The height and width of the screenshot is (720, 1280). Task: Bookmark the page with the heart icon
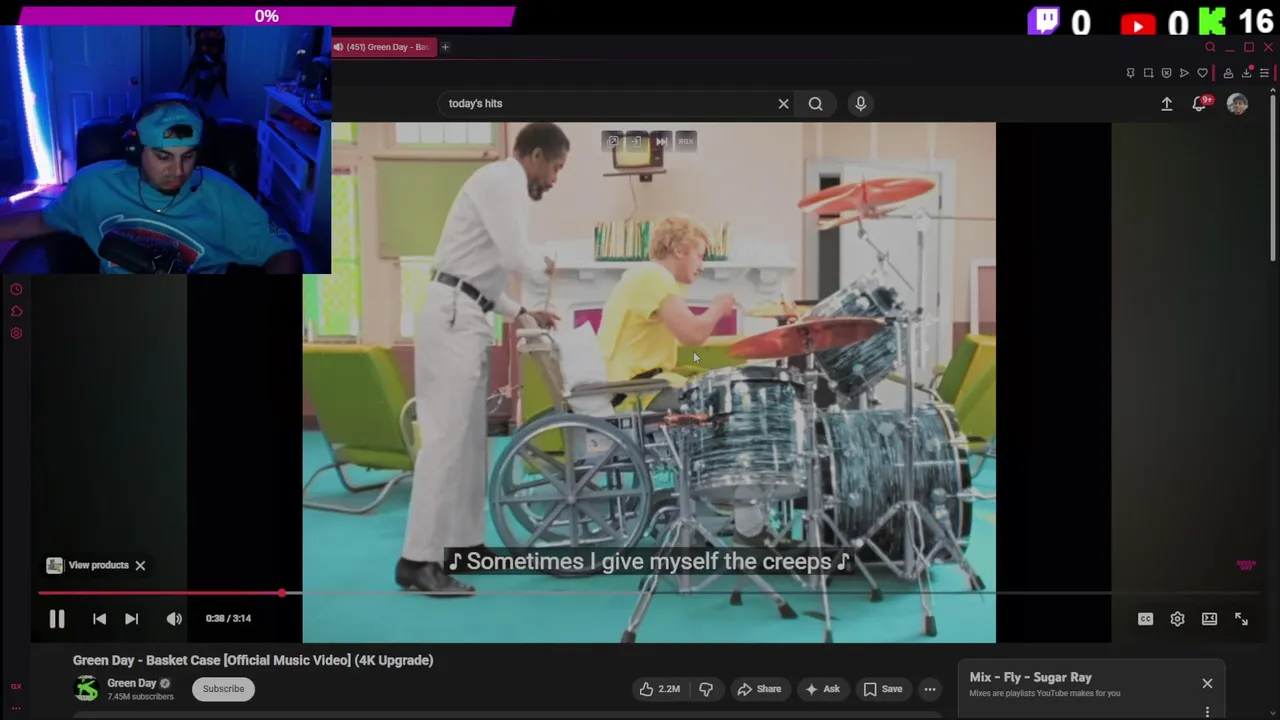tap(1202, 73)
